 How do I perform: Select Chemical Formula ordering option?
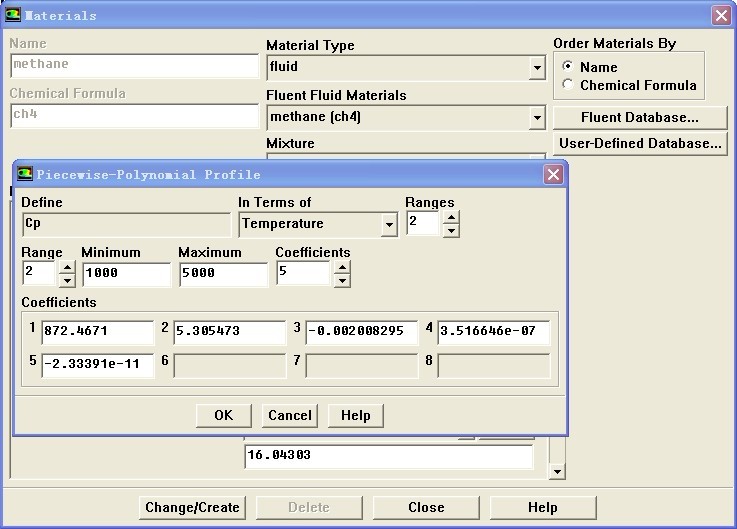click(568, 85)
